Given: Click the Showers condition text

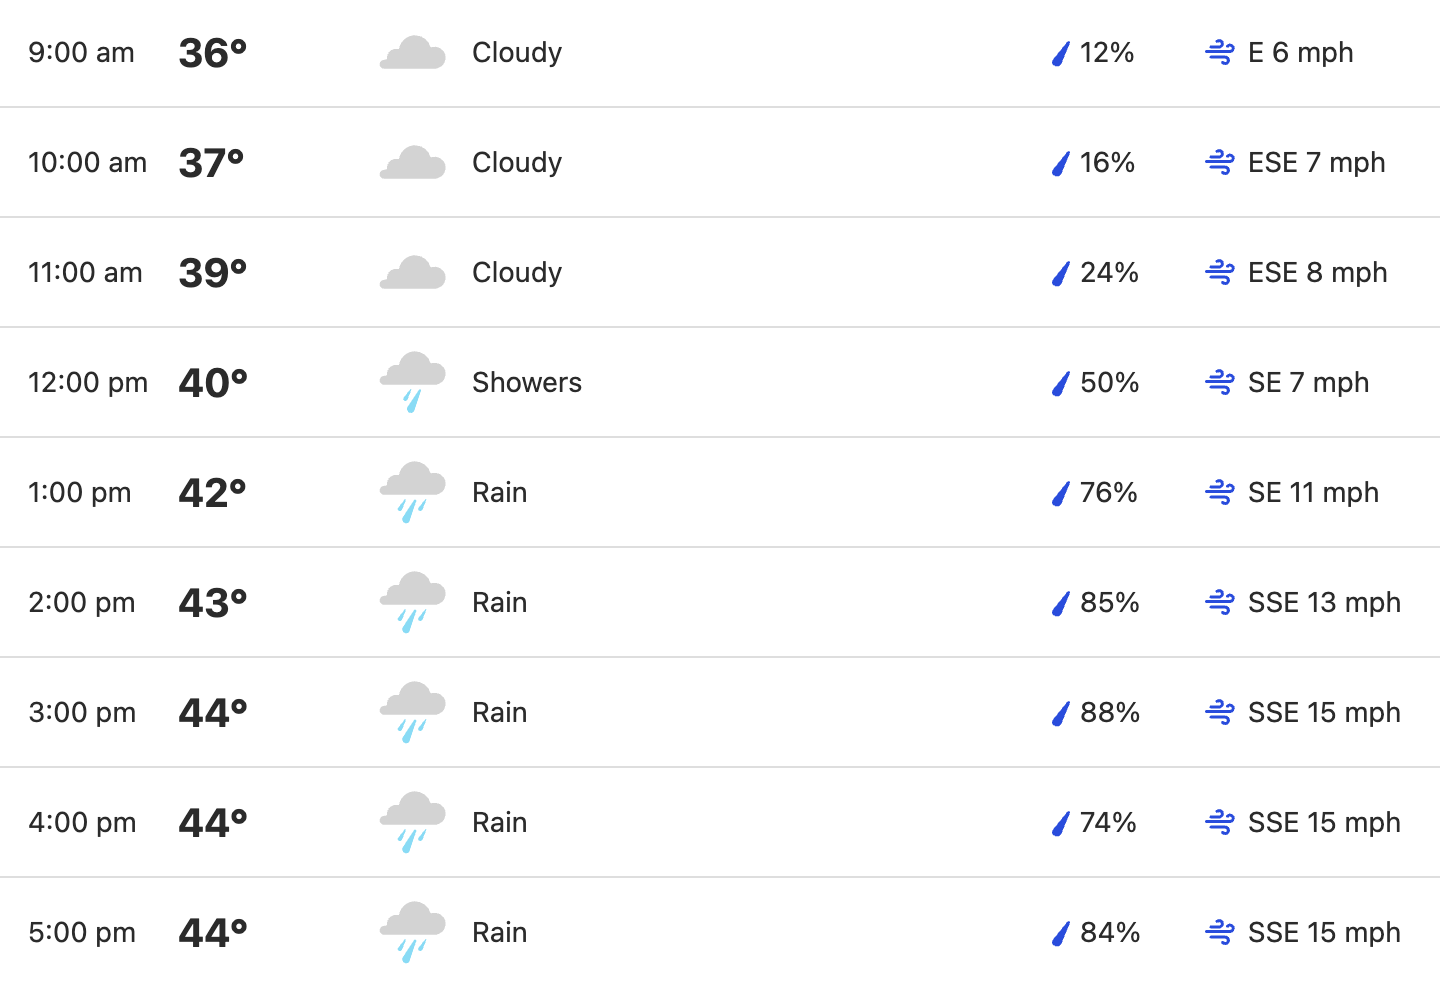Looking at the screenshot, I should coord(527,383).
